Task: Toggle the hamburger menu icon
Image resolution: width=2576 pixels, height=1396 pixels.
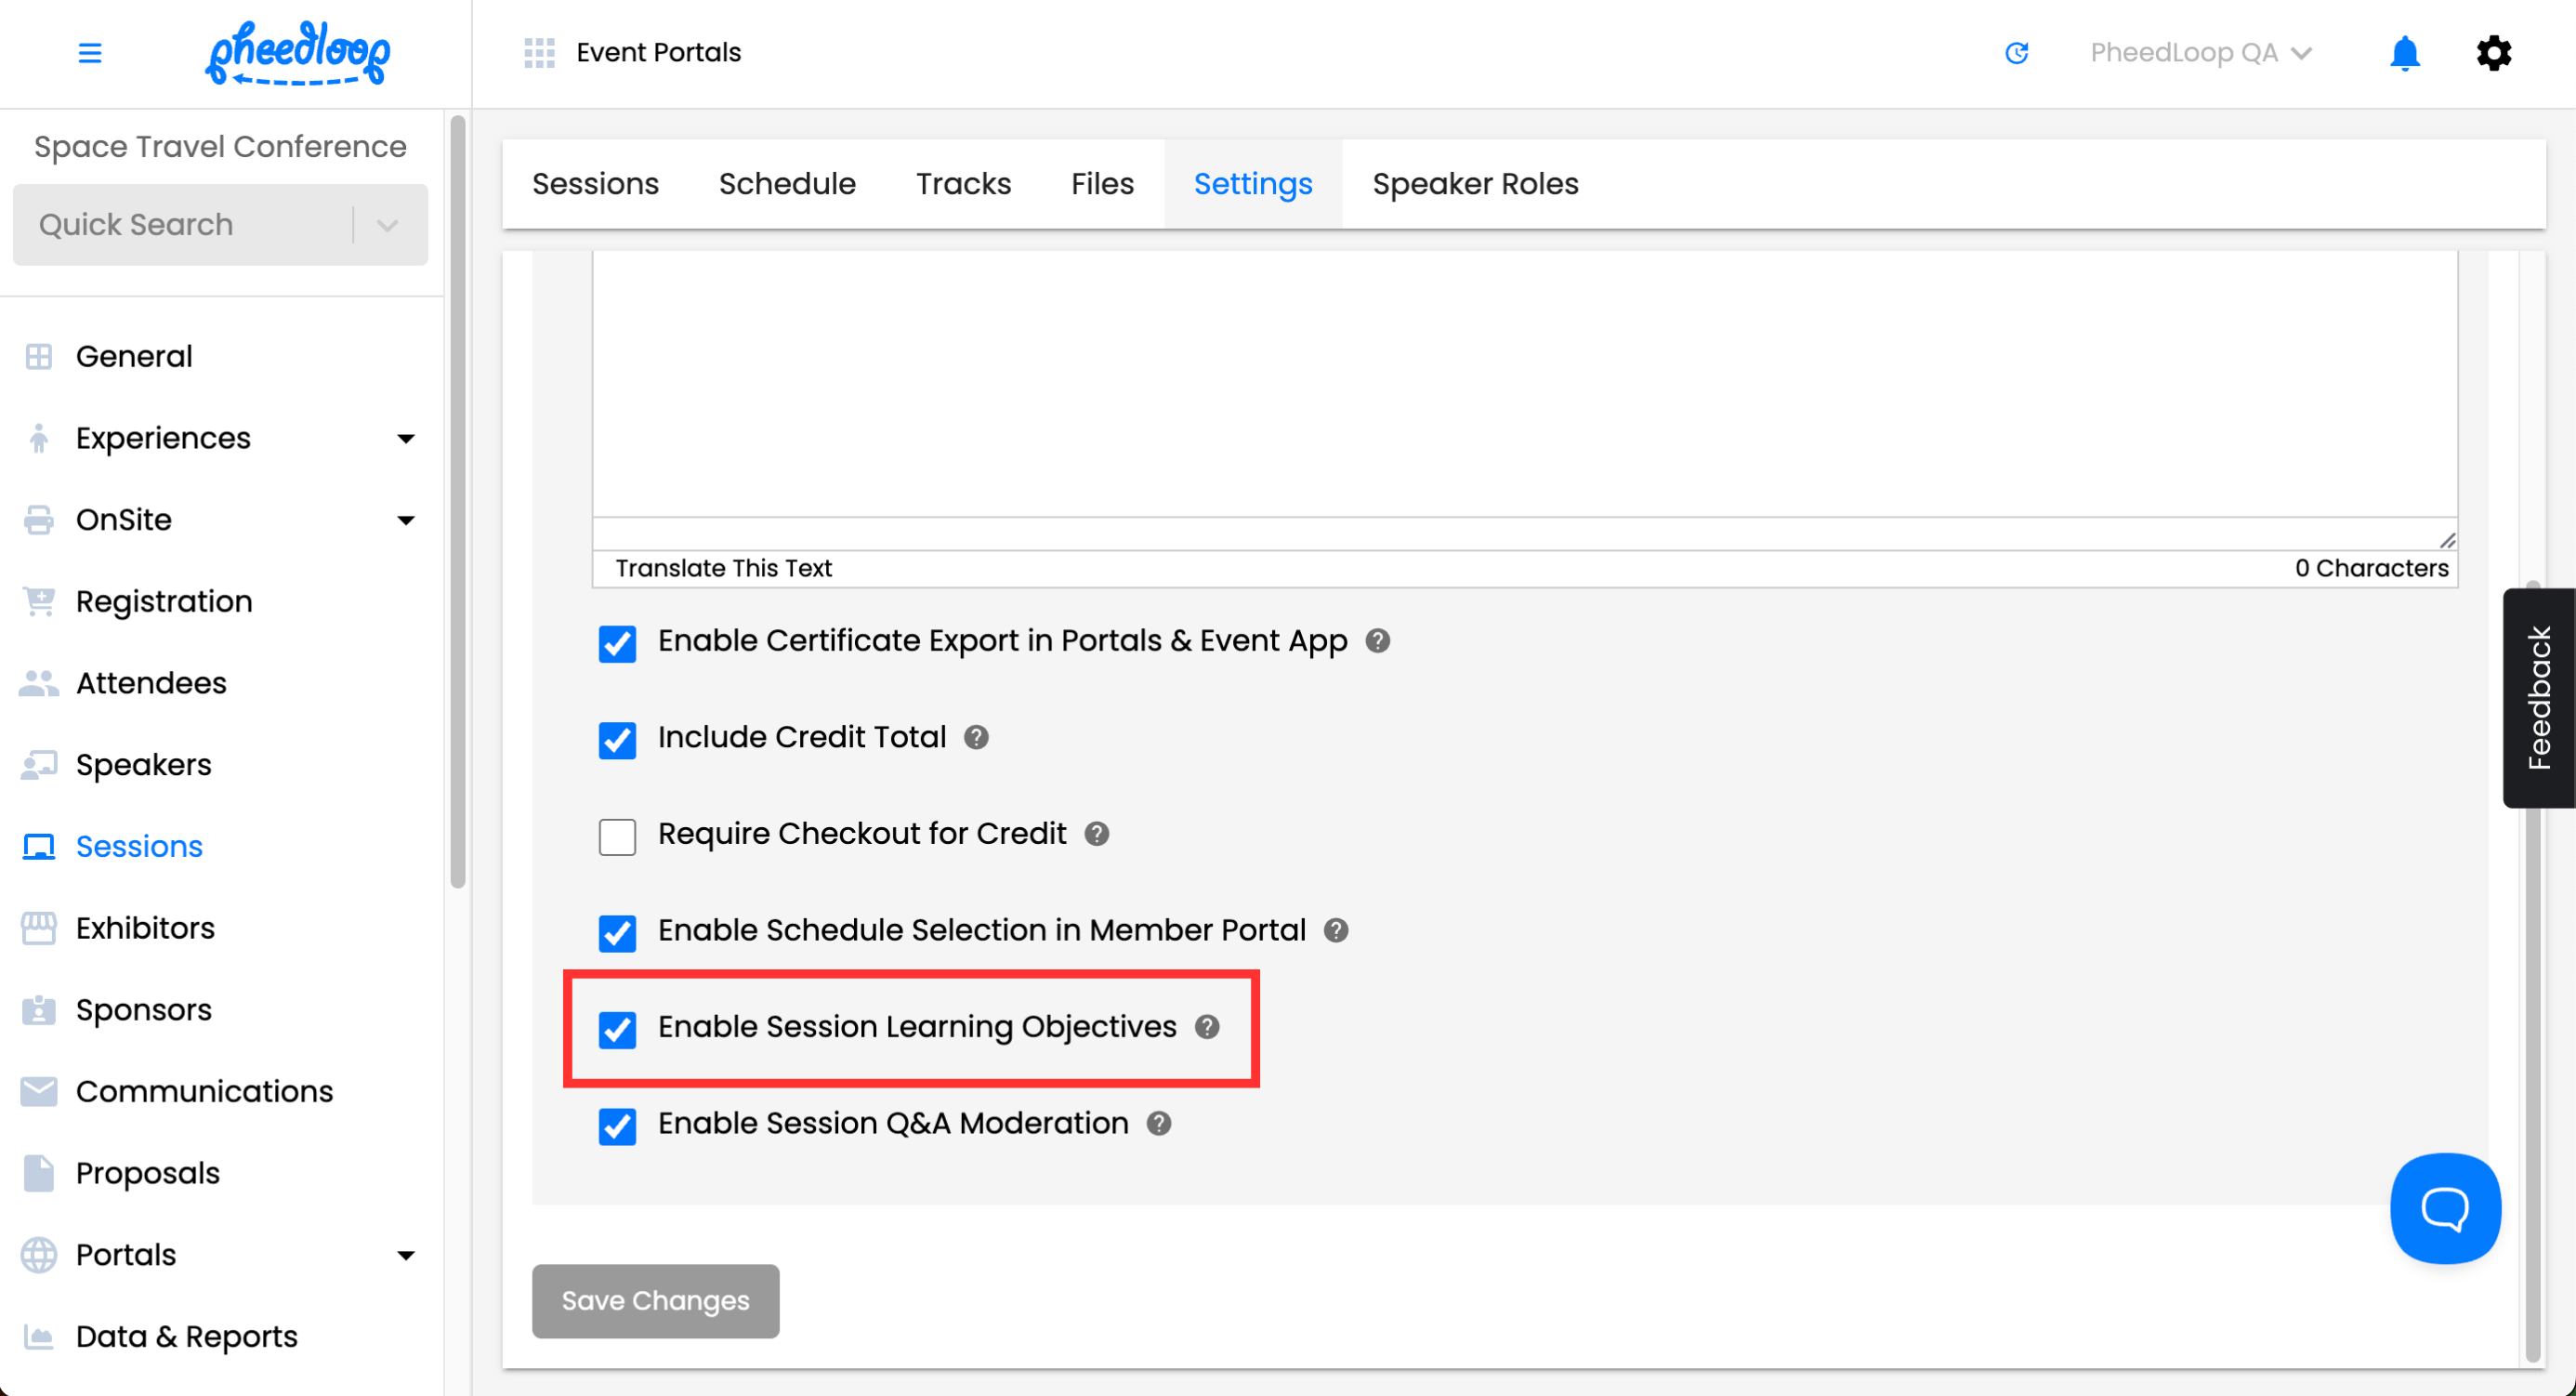Action: [x=90, y=53]
